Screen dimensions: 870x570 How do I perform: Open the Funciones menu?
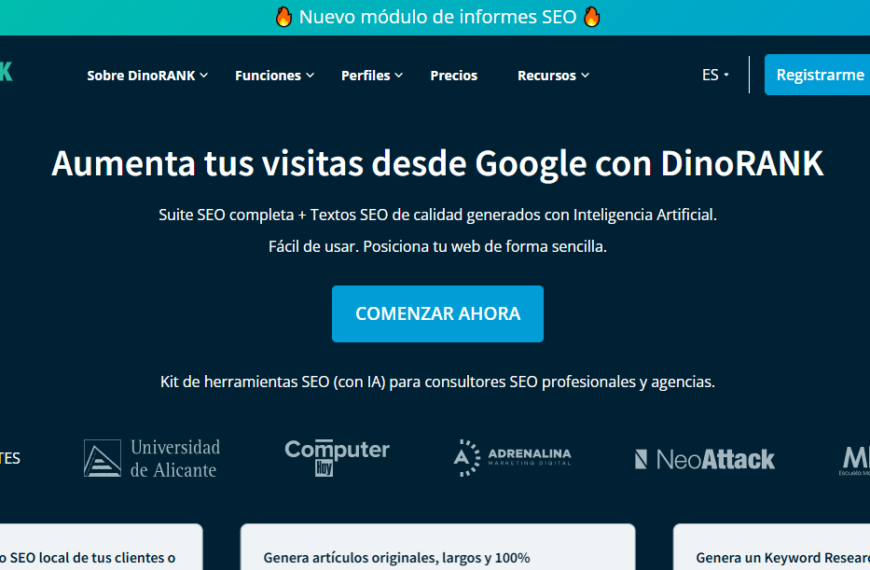pos(274,75)
